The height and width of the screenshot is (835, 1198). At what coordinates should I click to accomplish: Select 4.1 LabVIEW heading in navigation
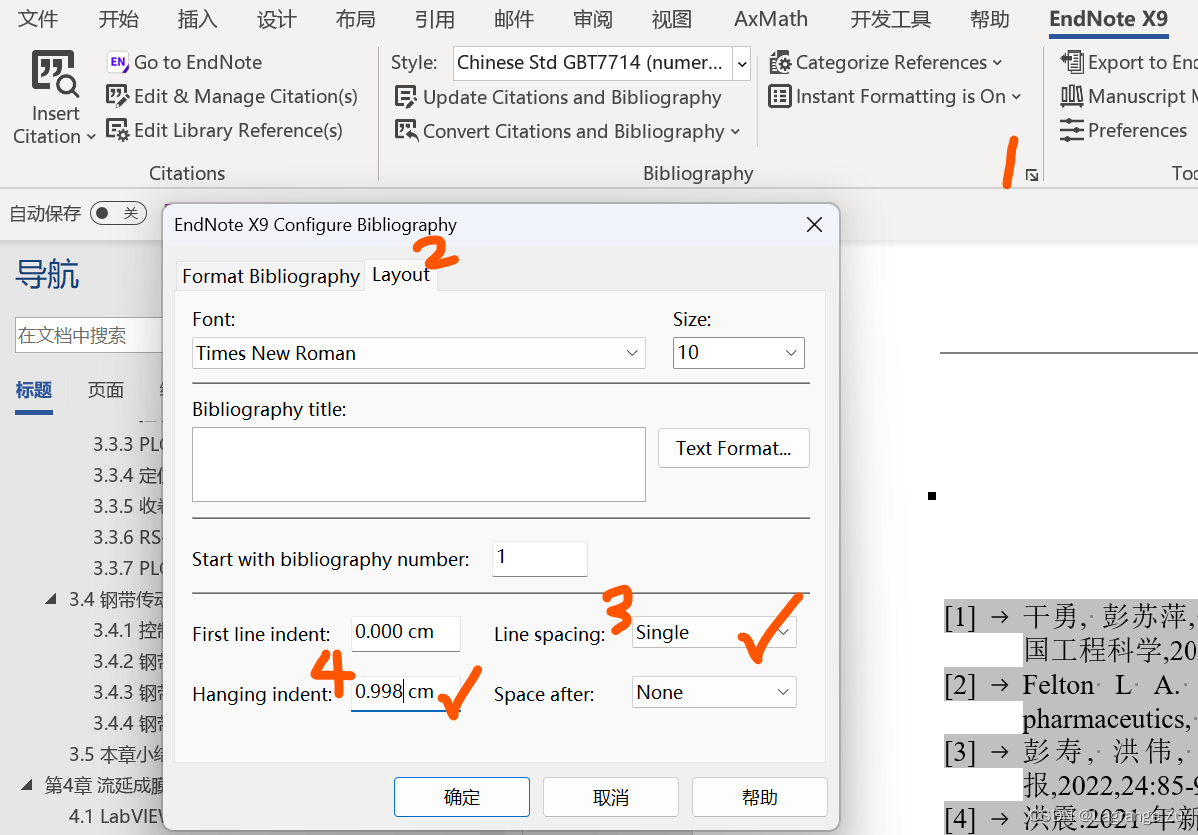coord(115,816)
